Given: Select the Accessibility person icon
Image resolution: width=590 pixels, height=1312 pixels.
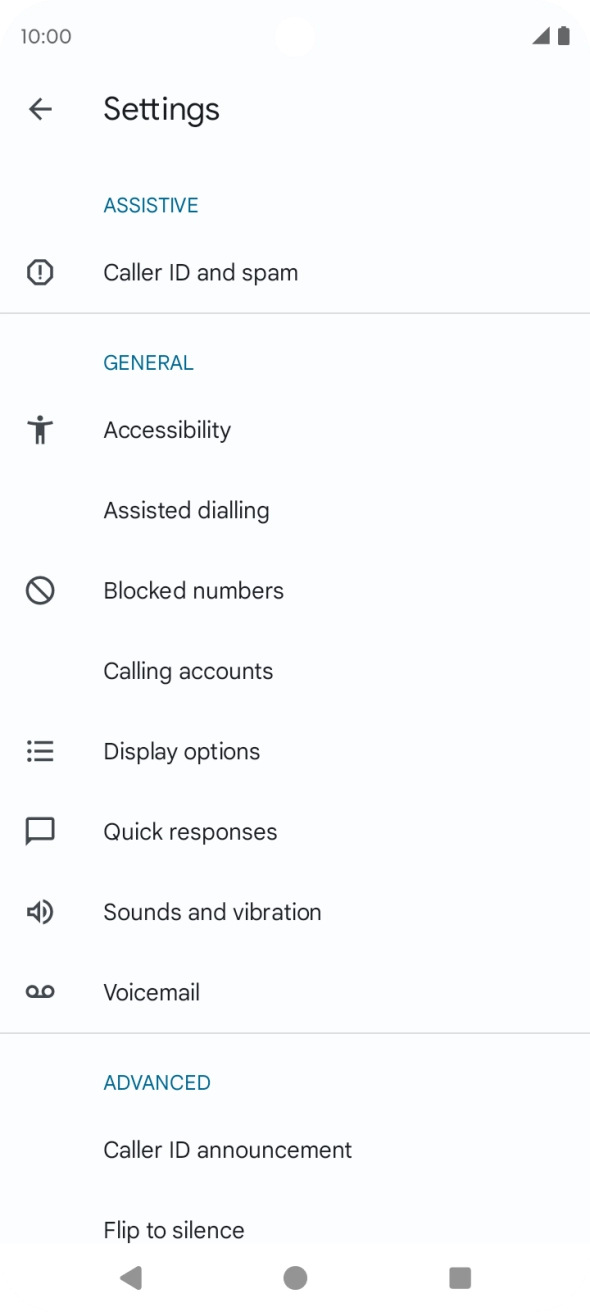Looking at the screenshot, I should pos(40,430).
